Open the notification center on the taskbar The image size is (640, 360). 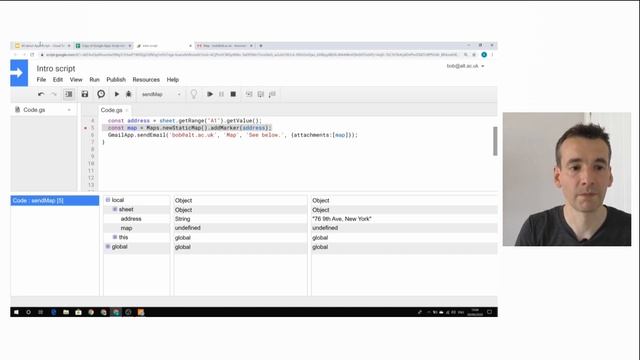click(489, 312)
